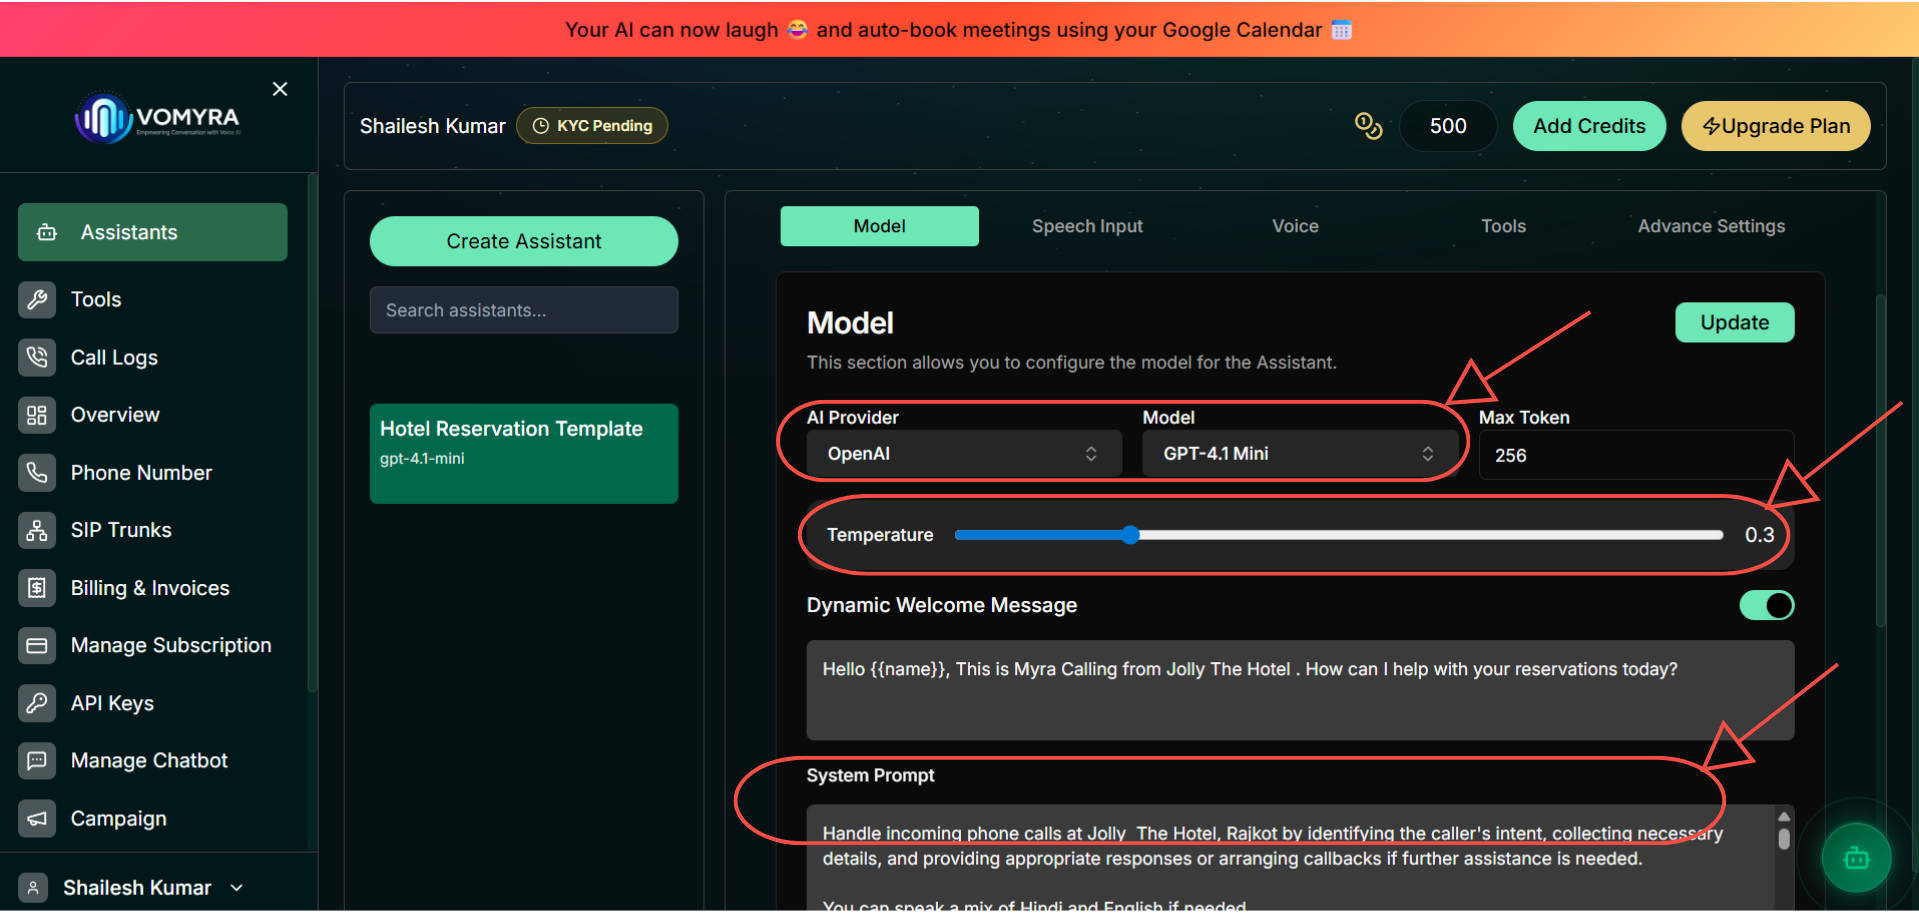The height and width of the screenshot is (913, 1919).
Task: Switch to the Speech Input tab
Action: 1087,226
